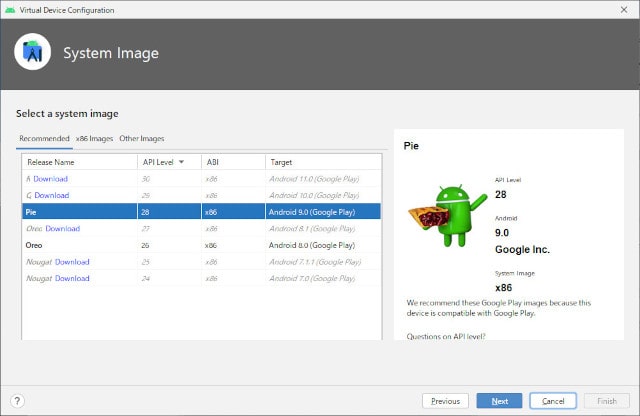This screenshot has height=416, width=640.
Task: Select the Recommended tab
Action: (44, 138)
